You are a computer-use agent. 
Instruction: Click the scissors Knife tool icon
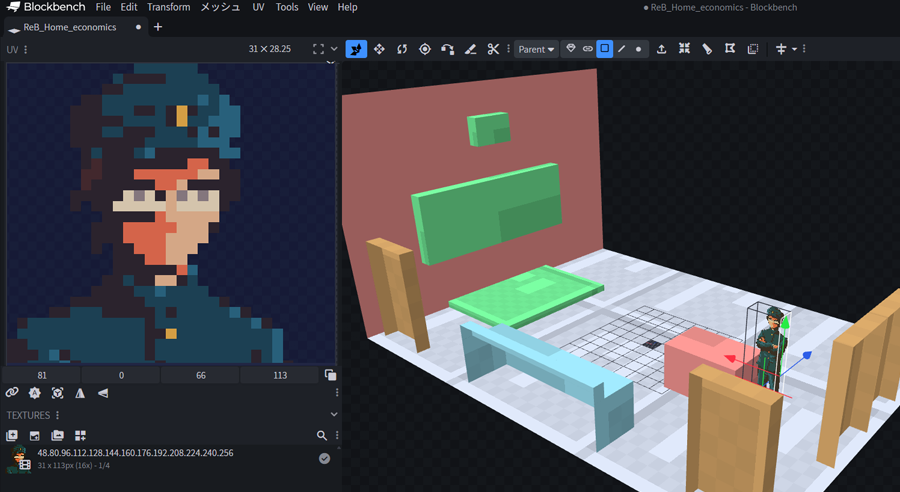click(x=493, y=49)
